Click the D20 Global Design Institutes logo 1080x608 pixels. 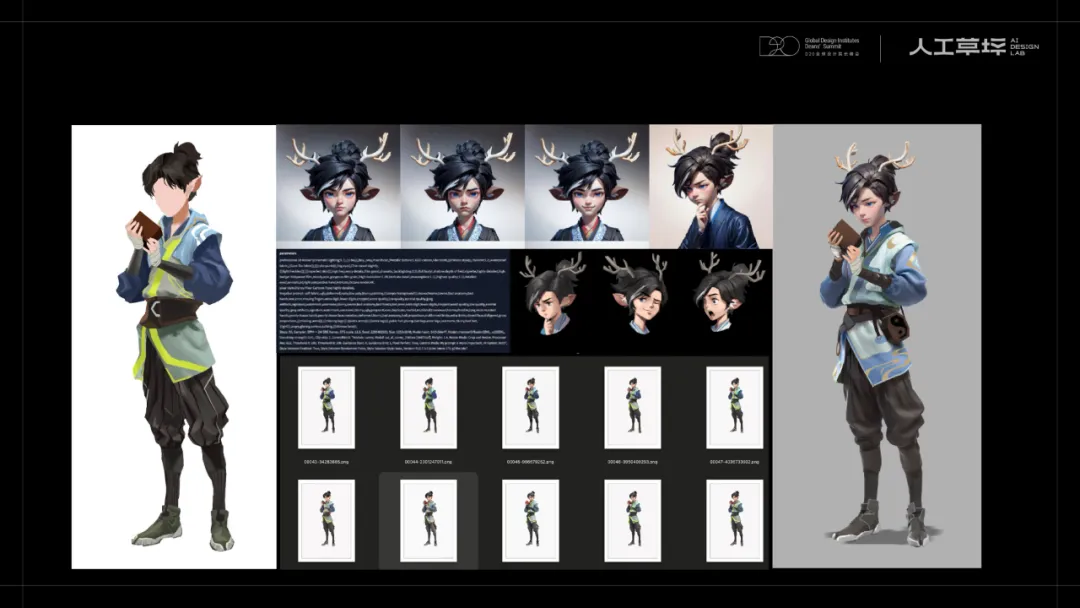click(809, 46)
